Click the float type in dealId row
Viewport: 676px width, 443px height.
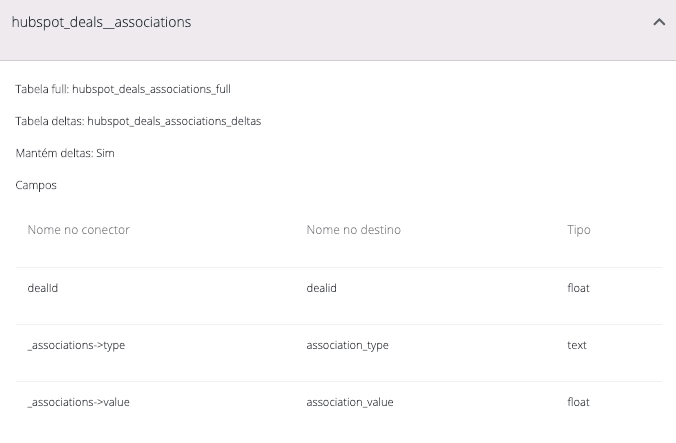tap(578, 288)
